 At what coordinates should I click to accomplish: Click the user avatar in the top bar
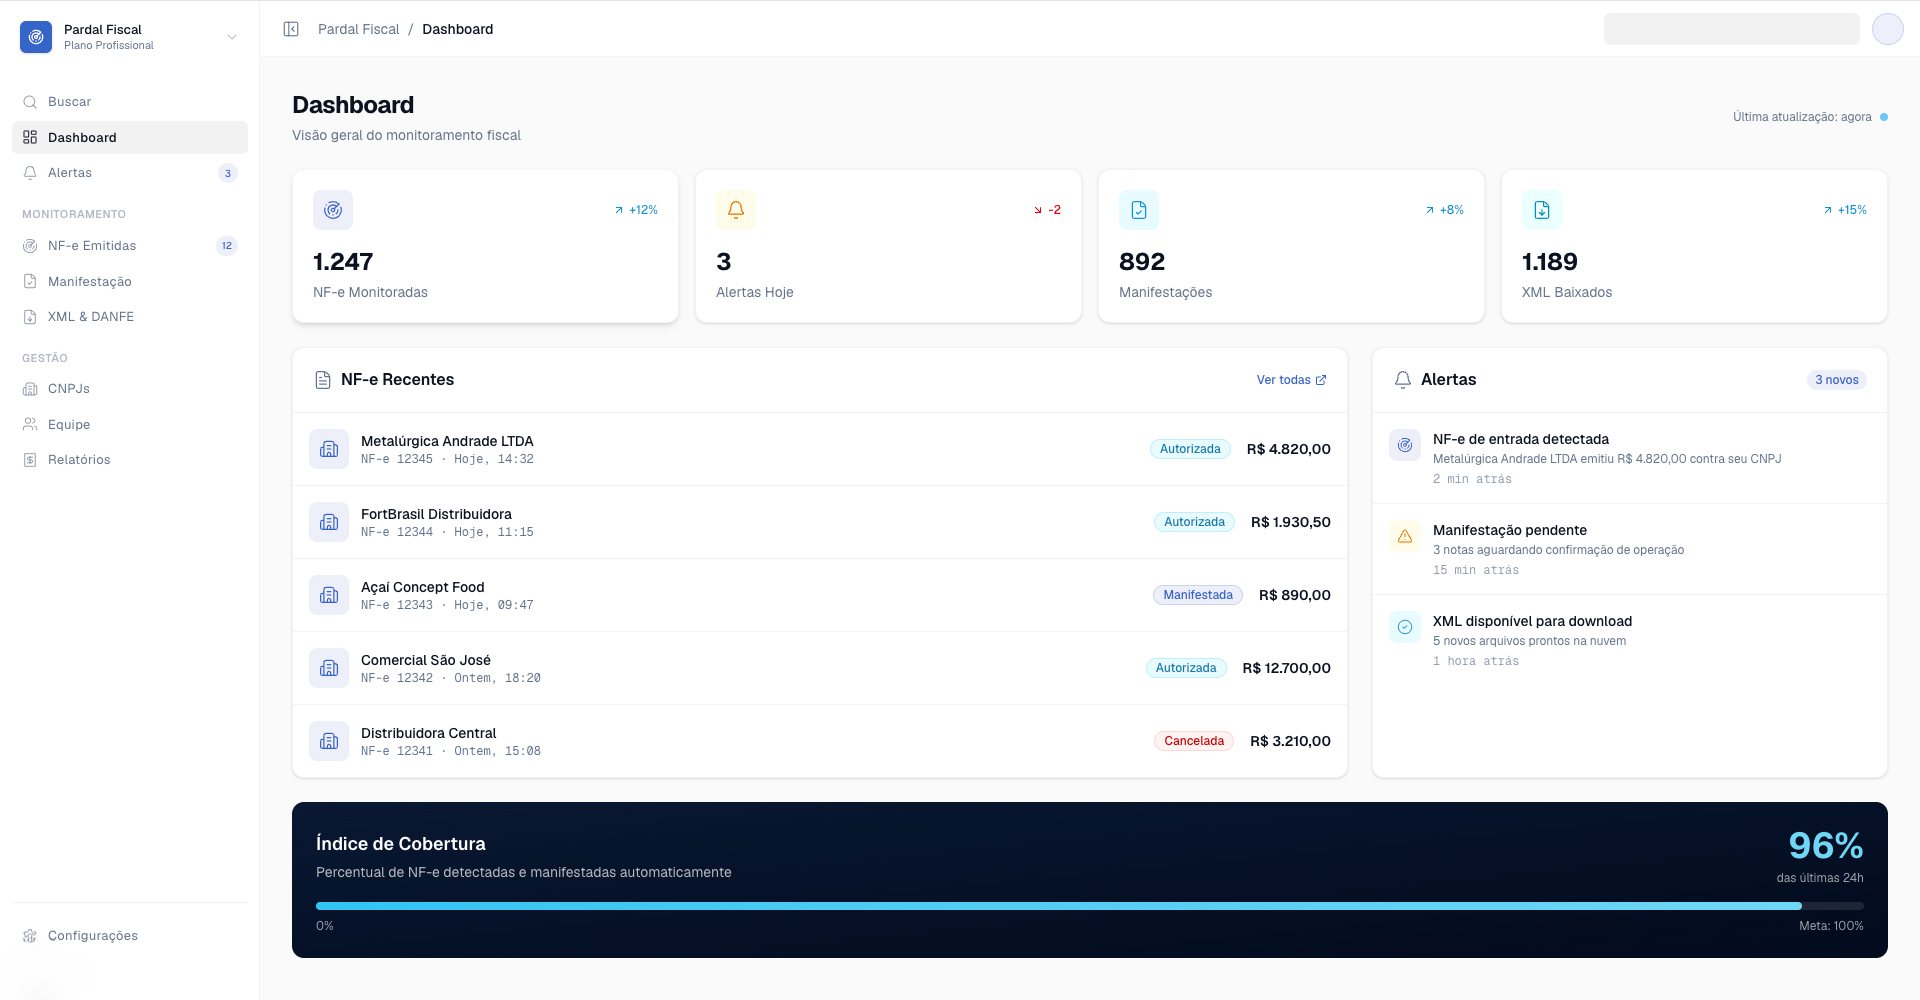click(x=1888, y=29)
